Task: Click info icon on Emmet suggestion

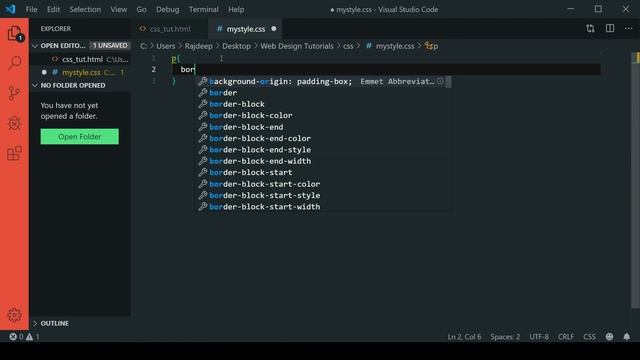Action: [x=440, y=81]
